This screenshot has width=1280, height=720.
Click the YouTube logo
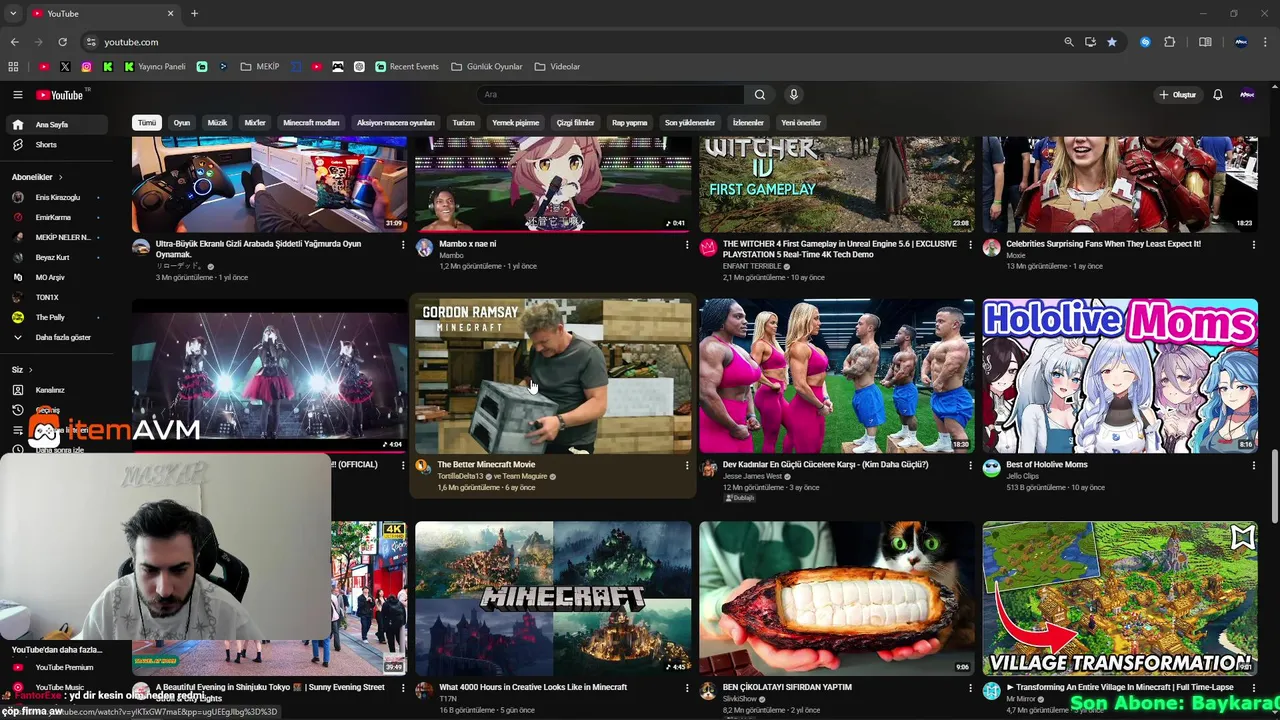coord(60,95)
